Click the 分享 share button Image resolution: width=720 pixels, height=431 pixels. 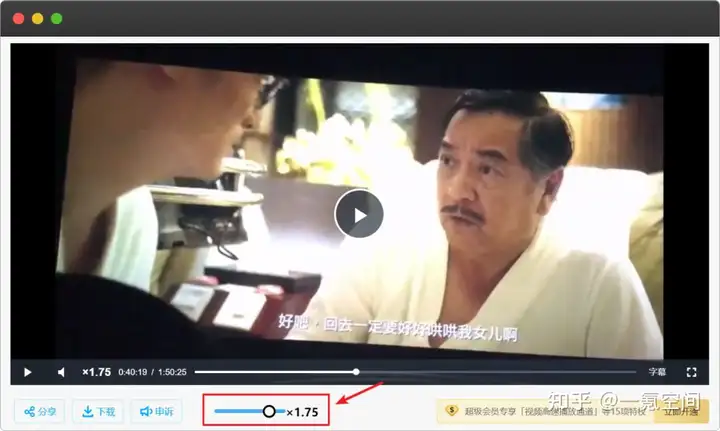point(39,411)
